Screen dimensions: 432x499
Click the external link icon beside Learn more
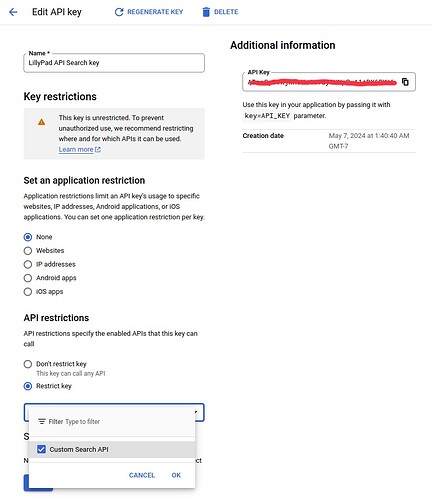(98, 150)
